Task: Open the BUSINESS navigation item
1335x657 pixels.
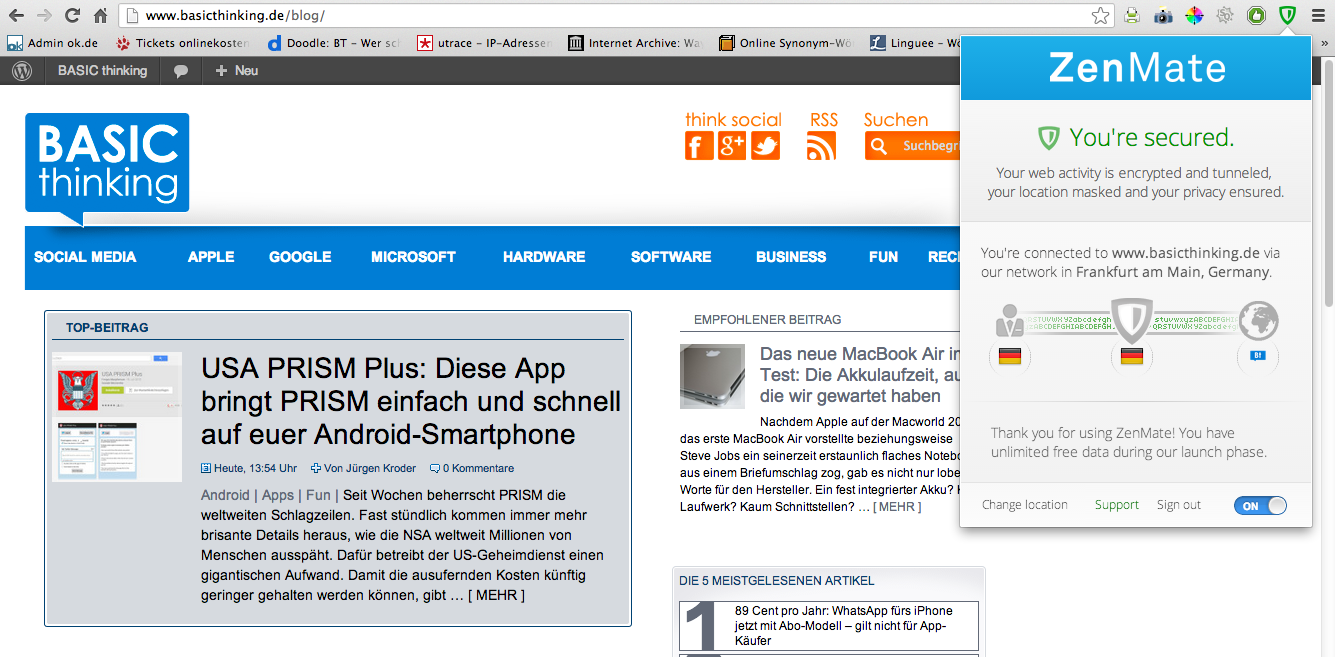Action: (791, 257)
